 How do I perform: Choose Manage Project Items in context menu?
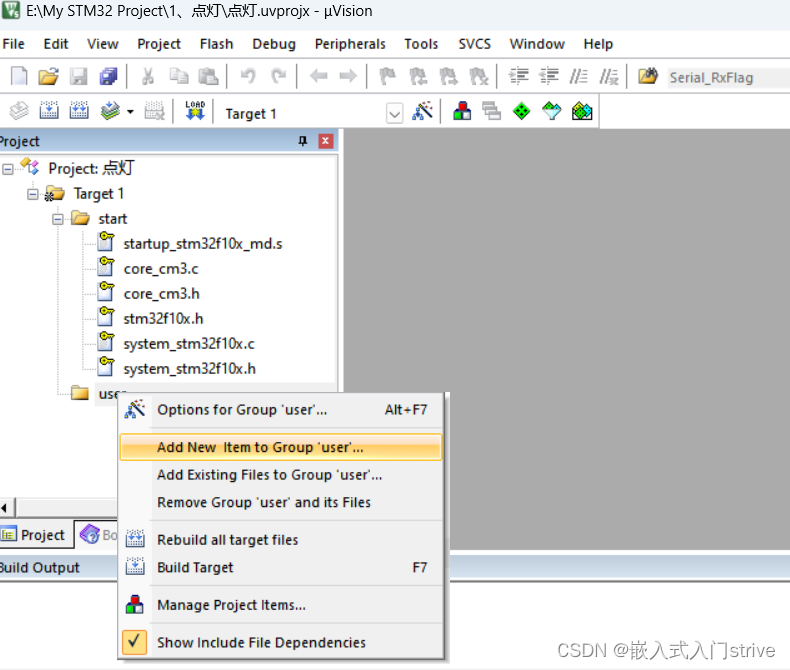tap(281, 605)
